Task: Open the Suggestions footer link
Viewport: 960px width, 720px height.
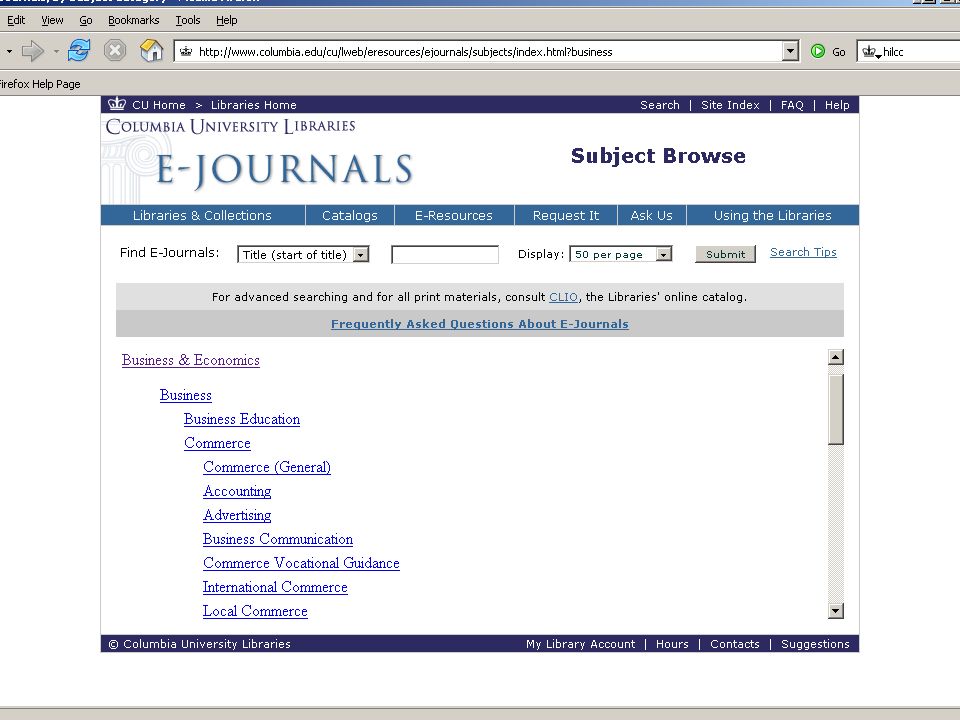Action: (816, 644)
